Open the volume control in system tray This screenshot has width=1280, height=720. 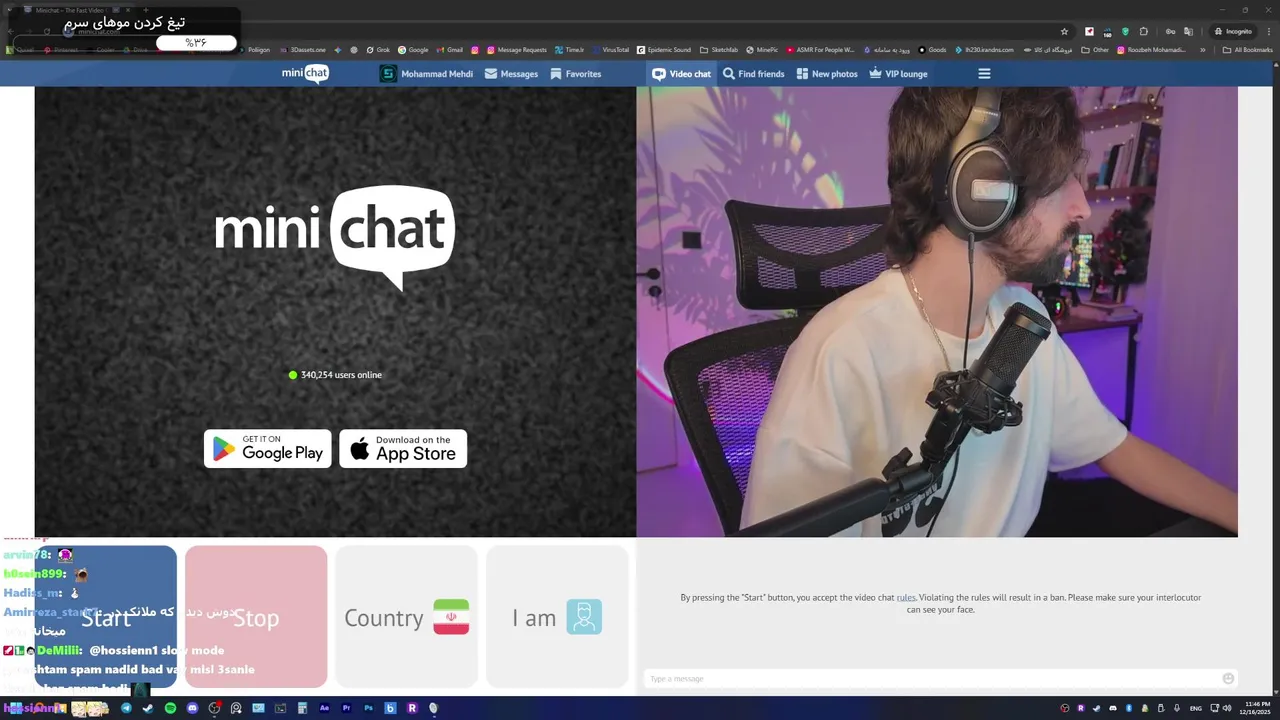[x=1227, y=708]
